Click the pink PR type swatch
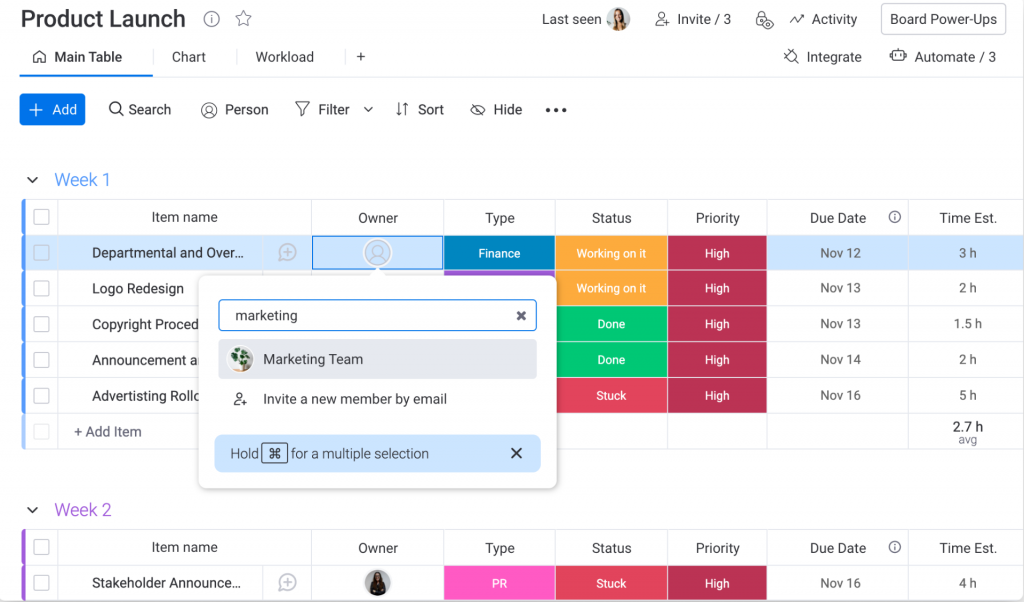The width and height of the screenshot is (1024, 602). click(x=499, y=583)
